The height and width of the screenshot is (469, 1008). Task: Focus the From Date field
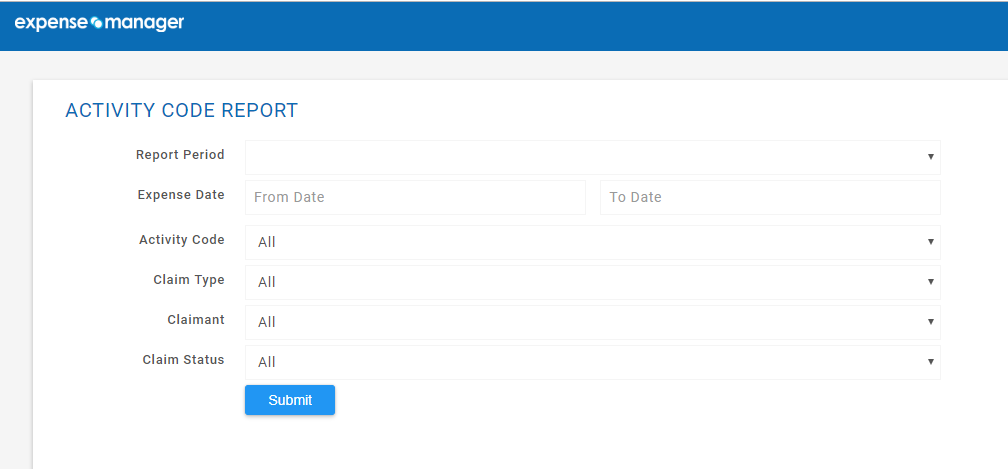click(415, 197)
